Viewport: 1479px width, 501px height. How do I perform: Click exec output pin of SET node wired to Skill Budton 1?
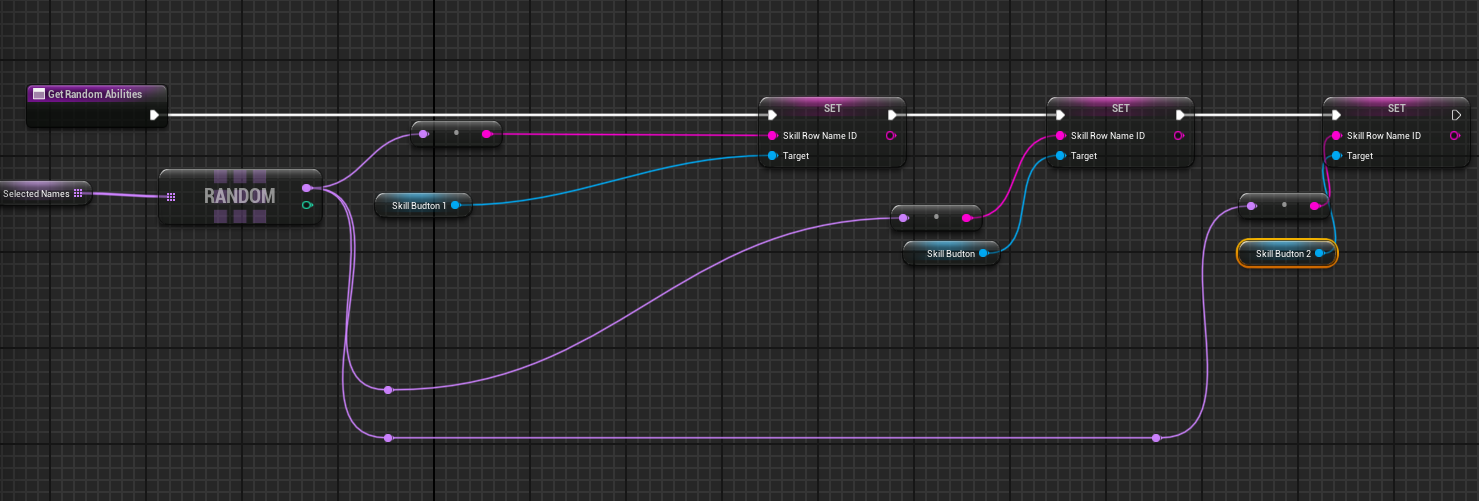click(x=892, y=115)
